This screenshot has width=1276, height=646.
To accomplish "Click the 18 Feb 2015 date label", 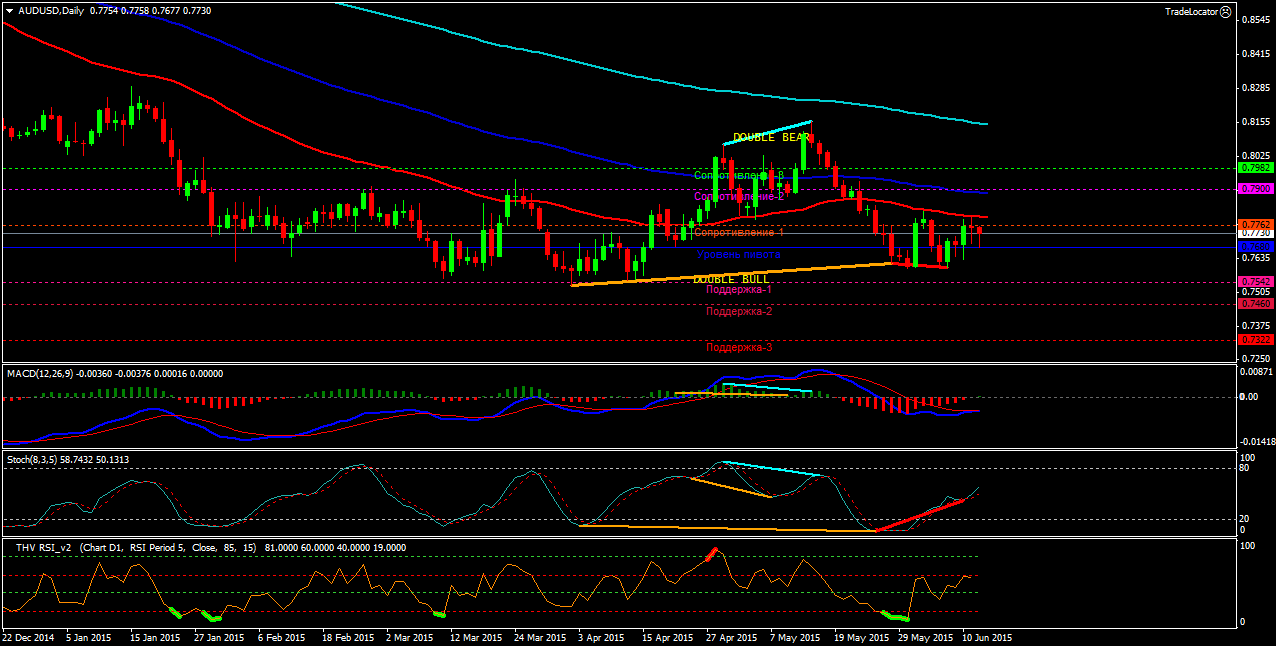I will click(x=347, y=637).
